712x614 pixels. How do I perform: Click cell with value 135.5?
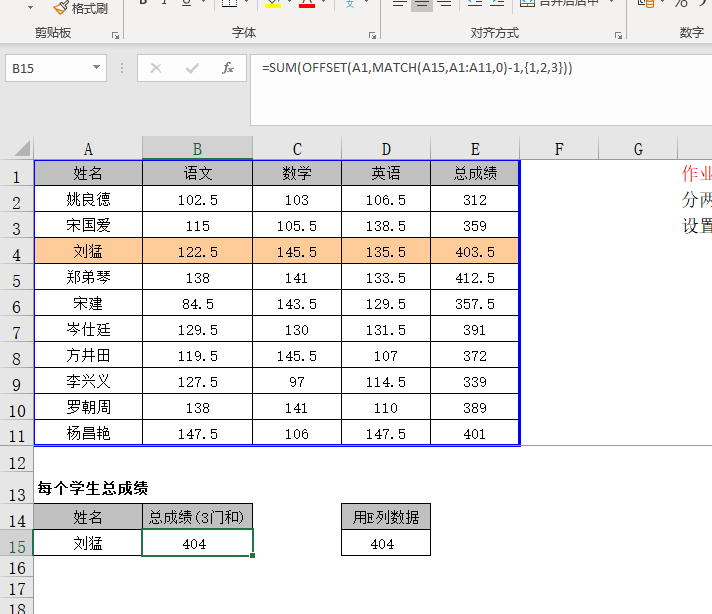point(386,252)
